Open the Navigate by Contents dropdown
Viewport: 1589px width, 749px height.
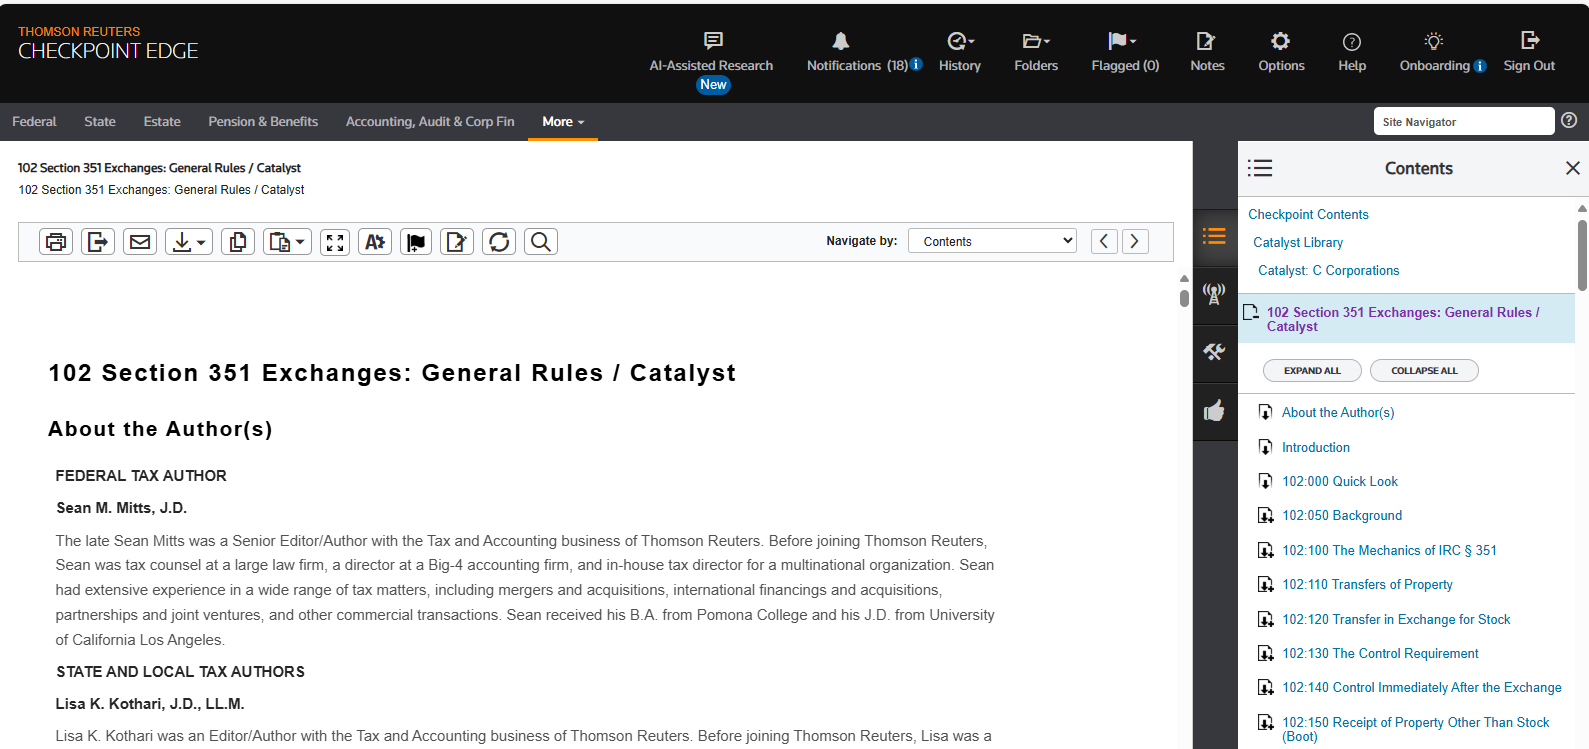[992, 241]
